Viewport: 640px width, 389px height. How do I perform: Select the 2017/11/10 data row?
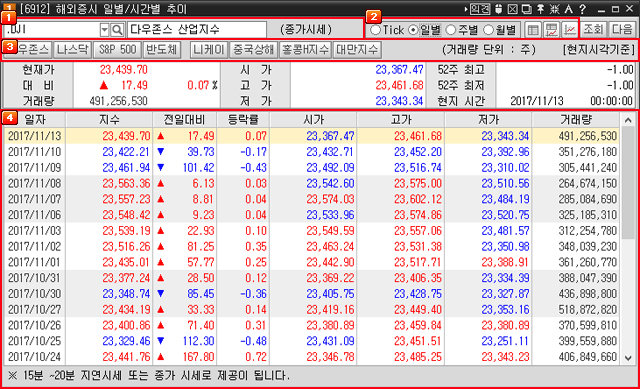pos(312,152)
